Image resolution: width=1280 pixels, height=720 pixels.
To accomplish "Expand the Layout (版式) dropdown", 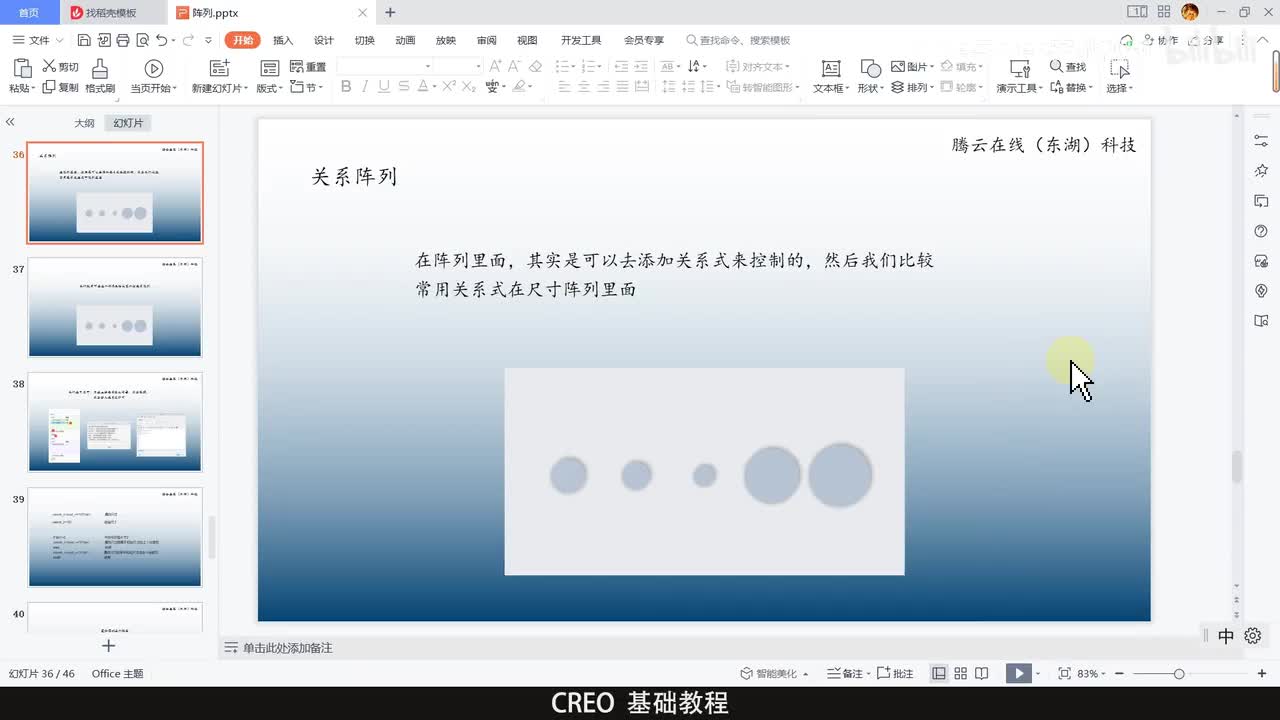I will 283,88.
